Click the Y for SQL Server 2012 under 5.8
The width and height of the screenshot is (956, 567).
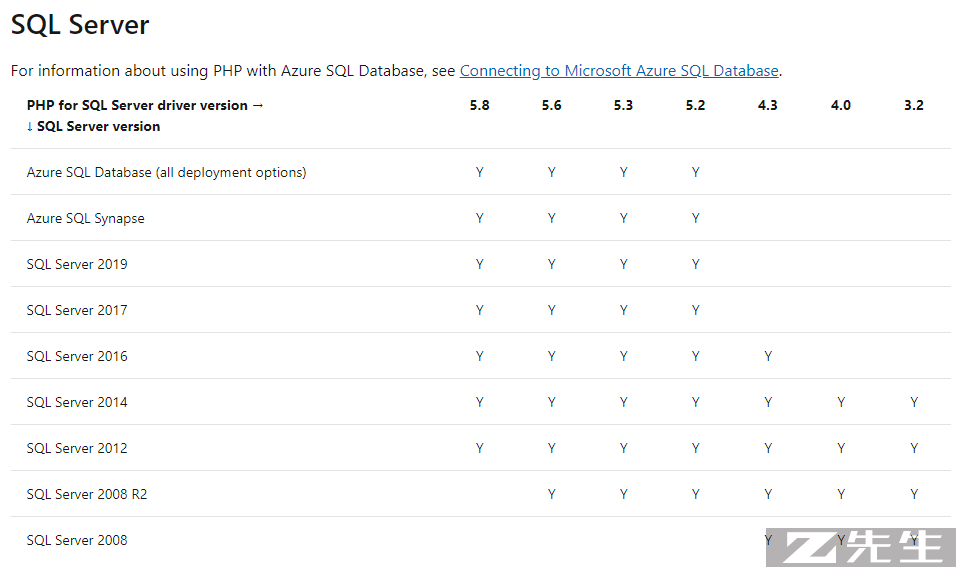click(x=480, y=448)
